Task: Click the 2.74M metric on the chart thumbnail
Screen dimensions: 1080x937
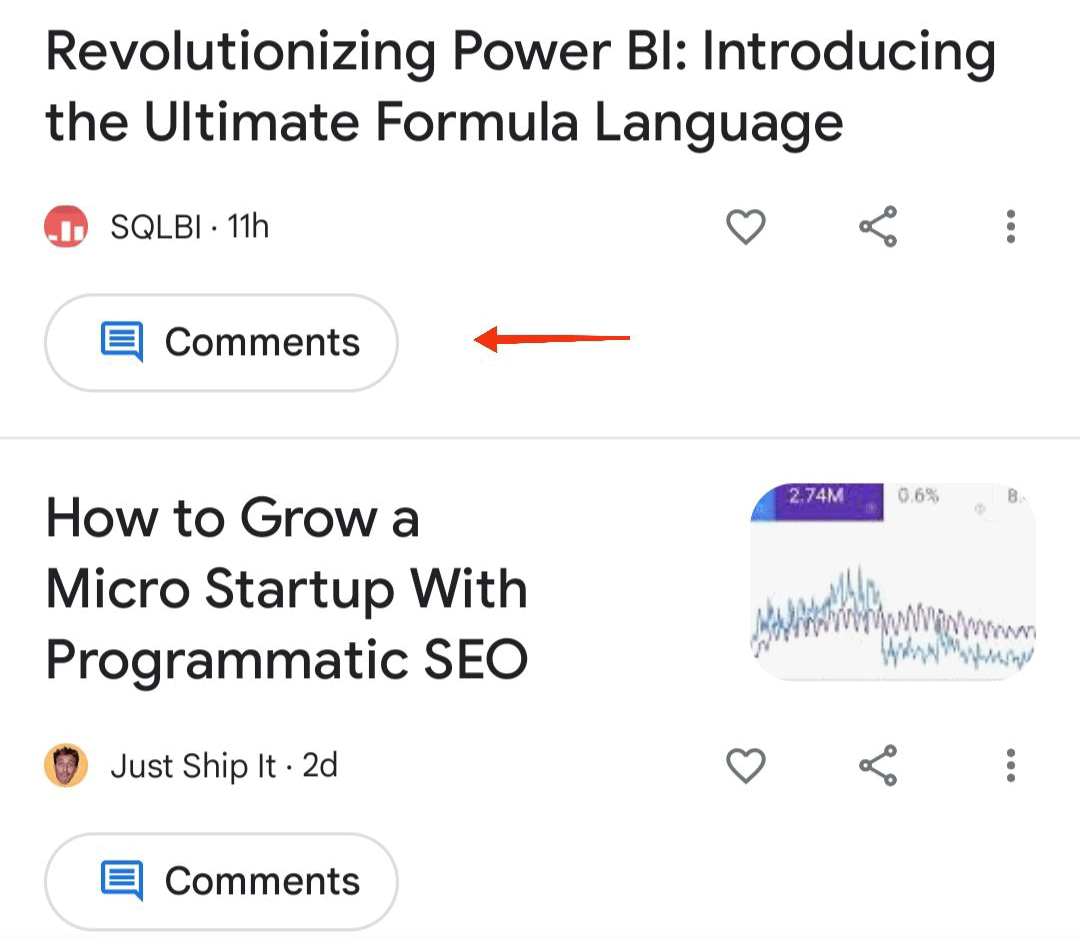Action: [816, 496]
